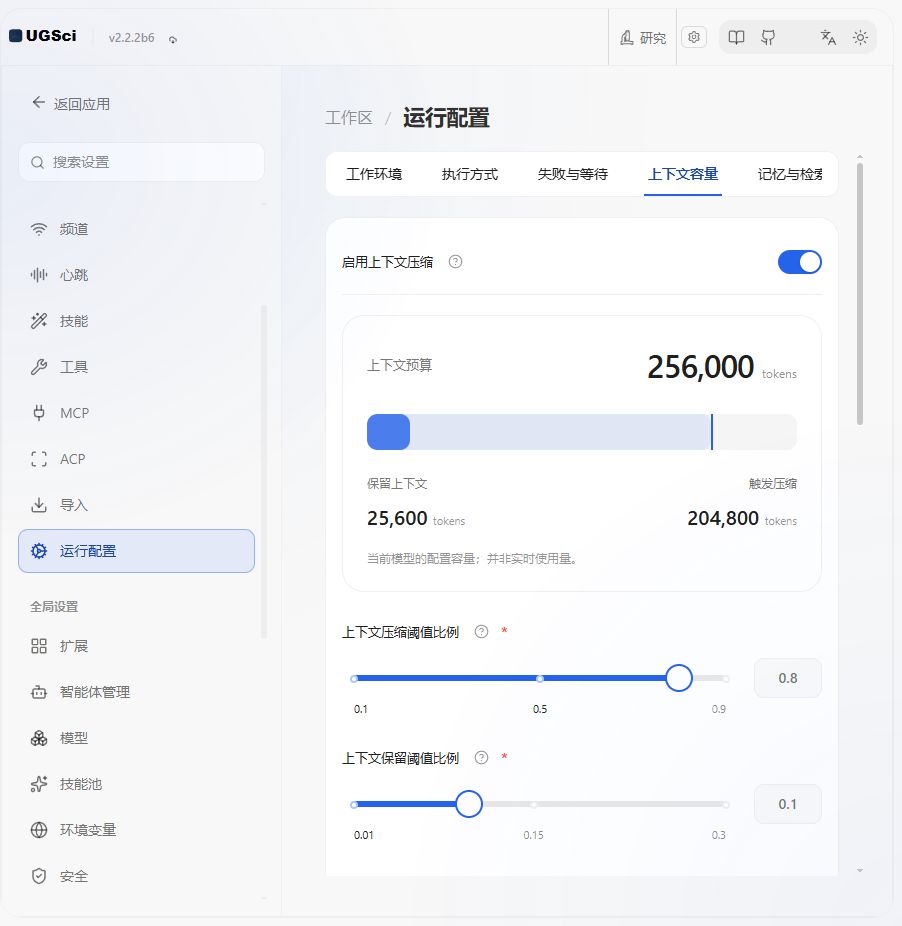Click the UGSci logo
This screenshot has width=902, height=926.
click(x=43, y=36)
